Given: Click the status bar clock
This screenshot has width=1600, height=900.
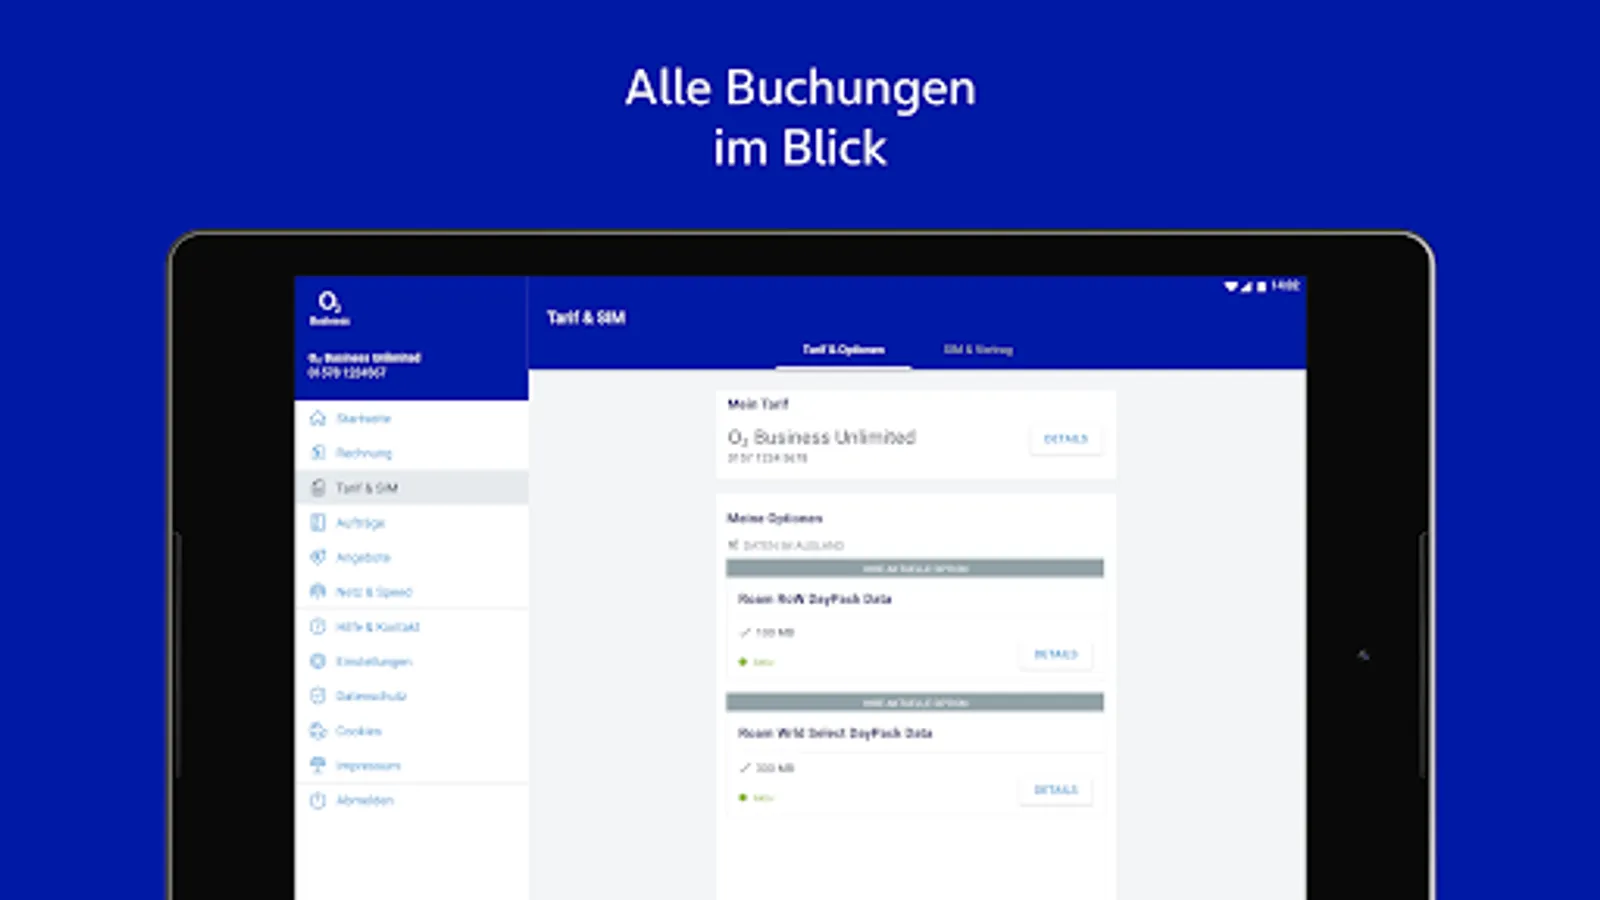Looking at the screenshot, I should click(x=1286, y=286).
